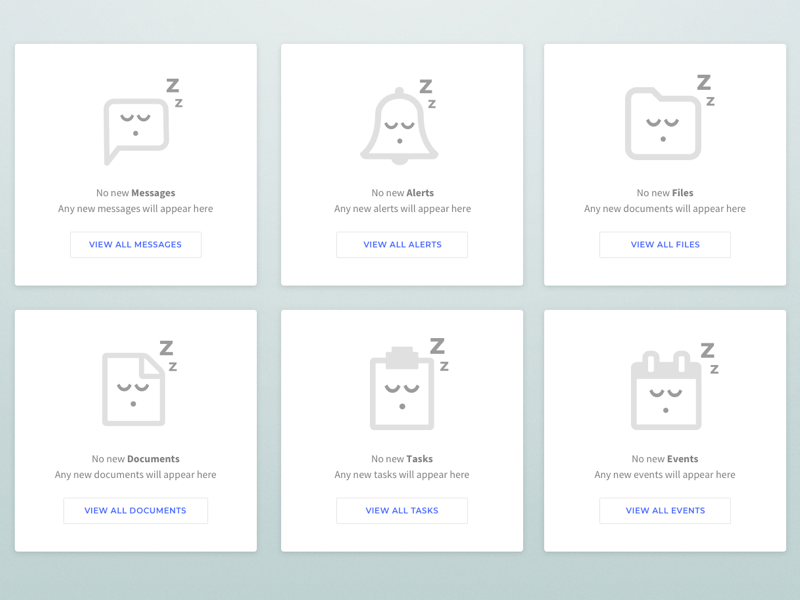Click the VIEW ALL FILES button
This screenshot has height=600, width=800.
[665, 244]
